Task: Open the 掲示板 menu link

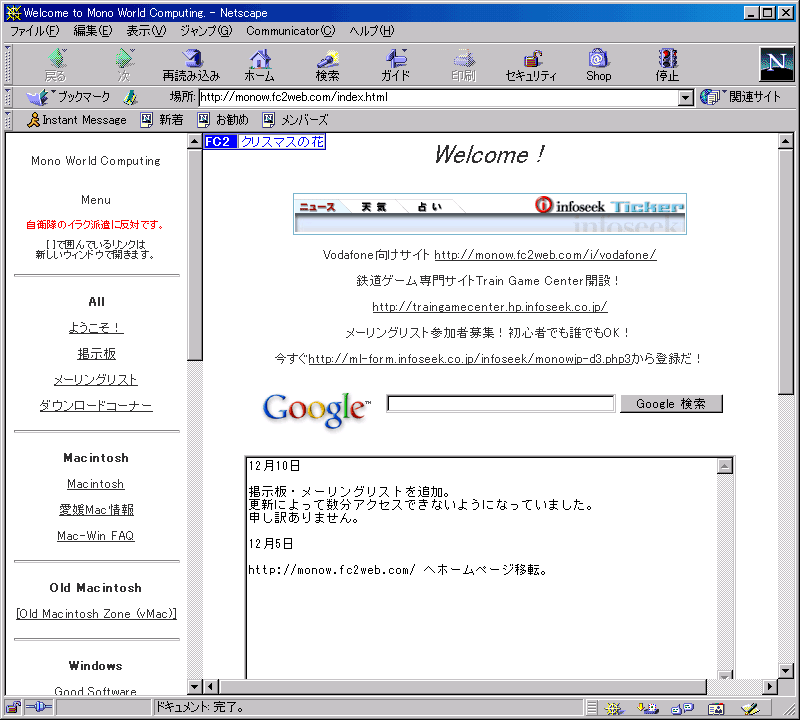Action: point(96,354)
